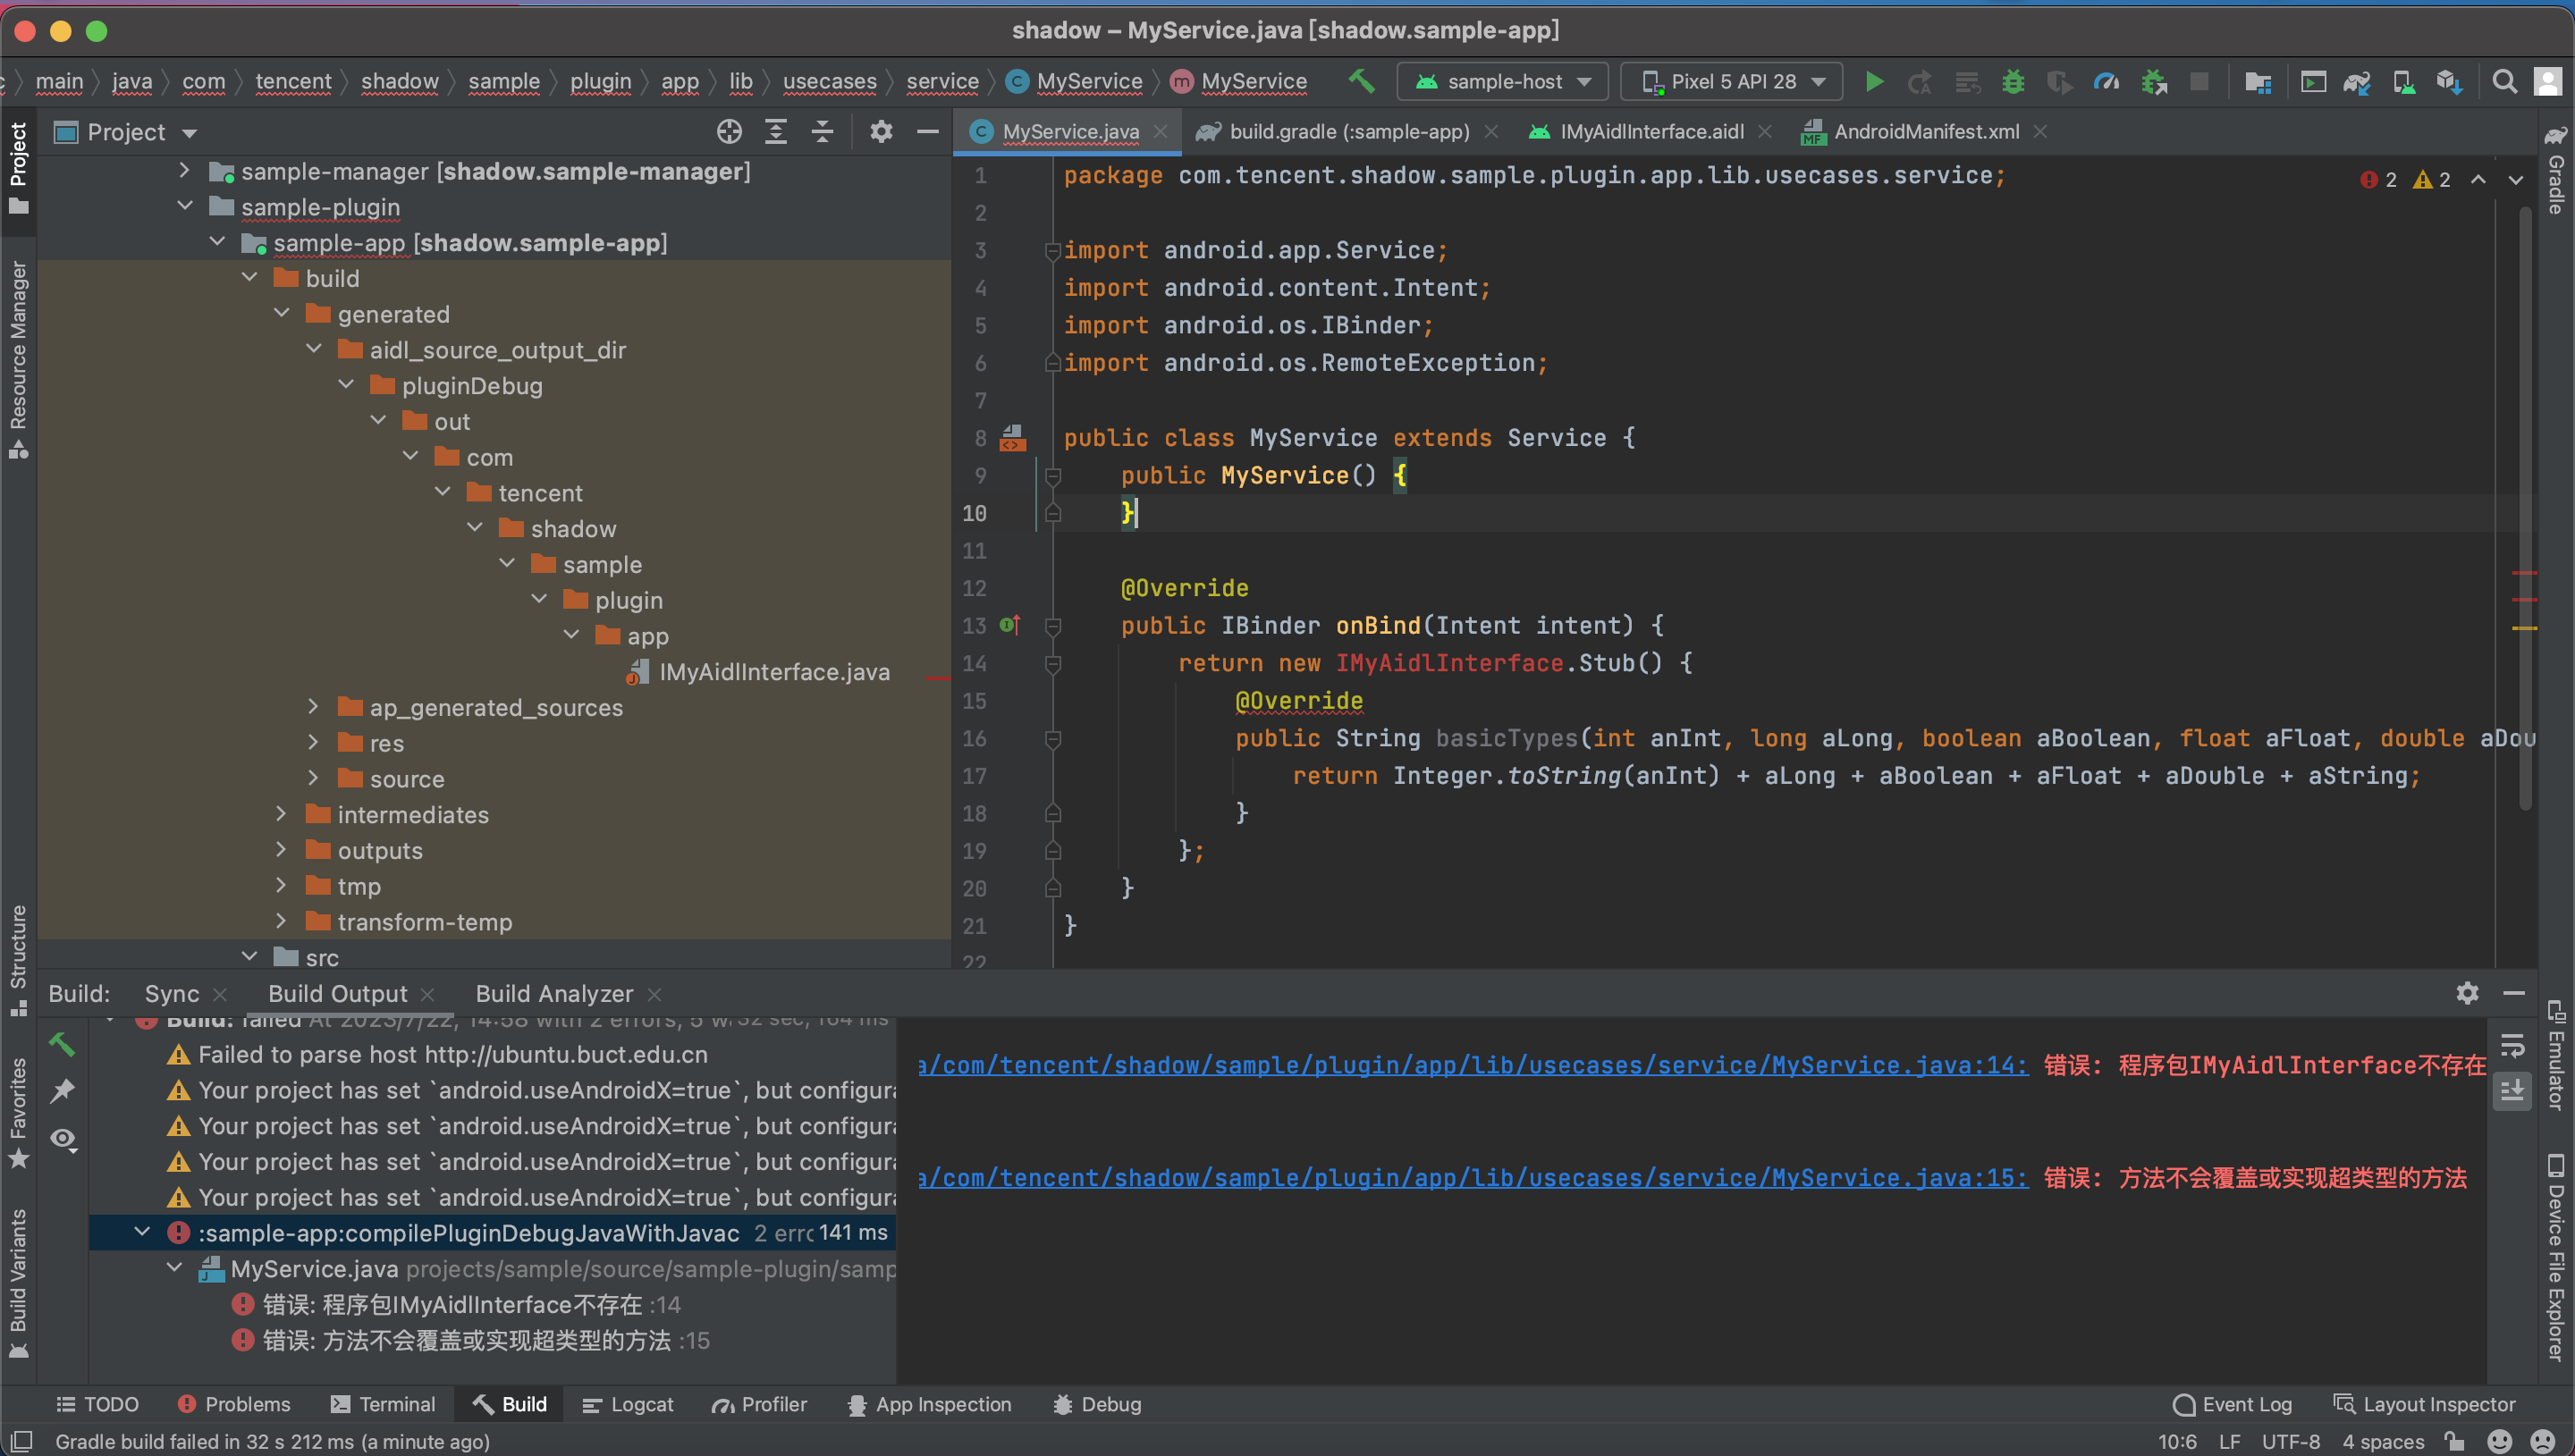The width and height of the screenshot is (2575, 1456).
Task: Pin the Build tool window
Action: [64, 1091]
